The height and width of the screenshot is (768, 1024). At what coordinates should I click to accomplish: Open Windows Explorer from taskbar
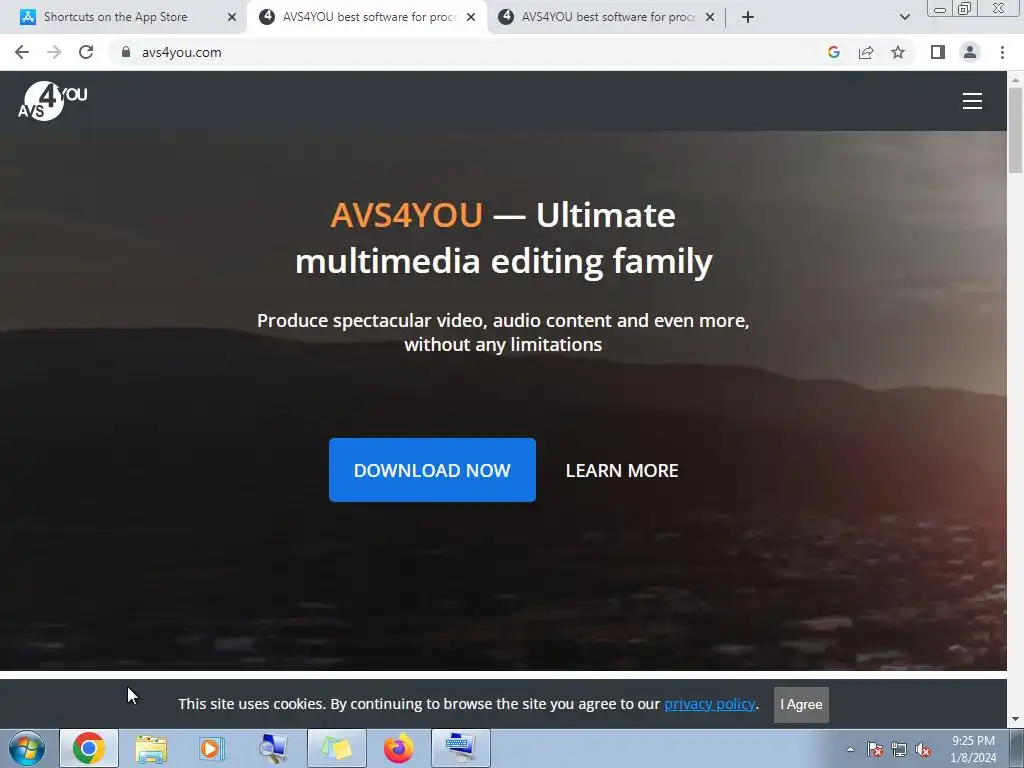pyautogui.click(x=151, y=748)
